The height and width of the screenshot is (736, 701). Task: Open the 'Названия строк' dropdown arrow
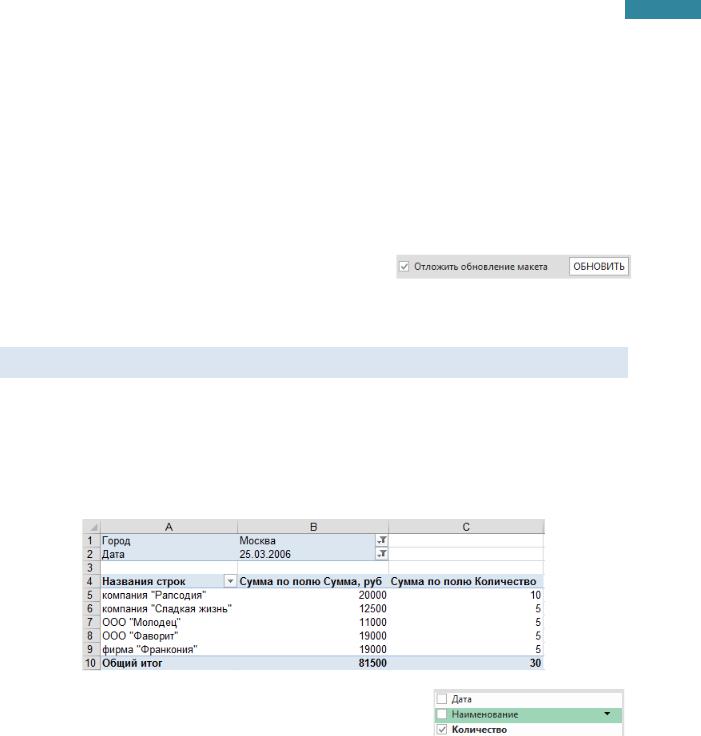[x=230, y=581]
